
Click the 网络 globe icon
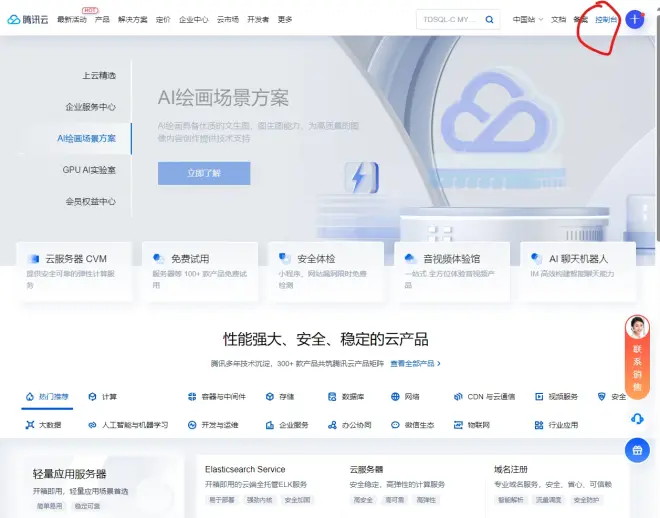[x=395, y=396]
